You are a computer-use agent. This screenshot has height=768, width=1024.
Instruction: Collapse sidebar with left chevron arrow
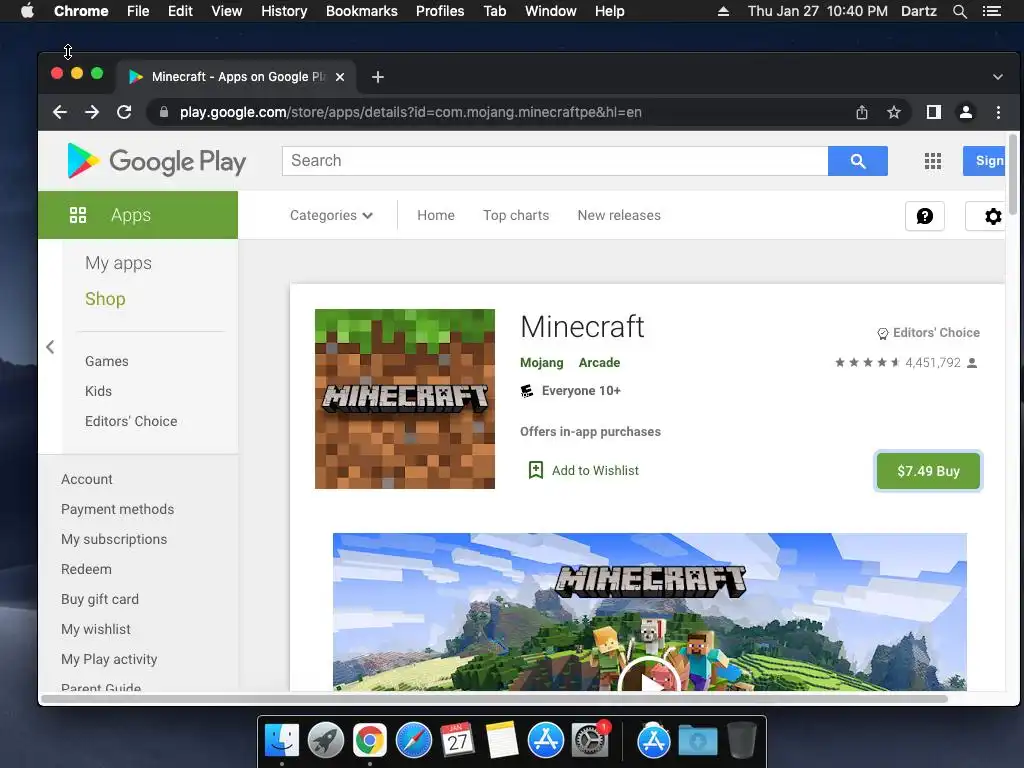coord(50,347)
